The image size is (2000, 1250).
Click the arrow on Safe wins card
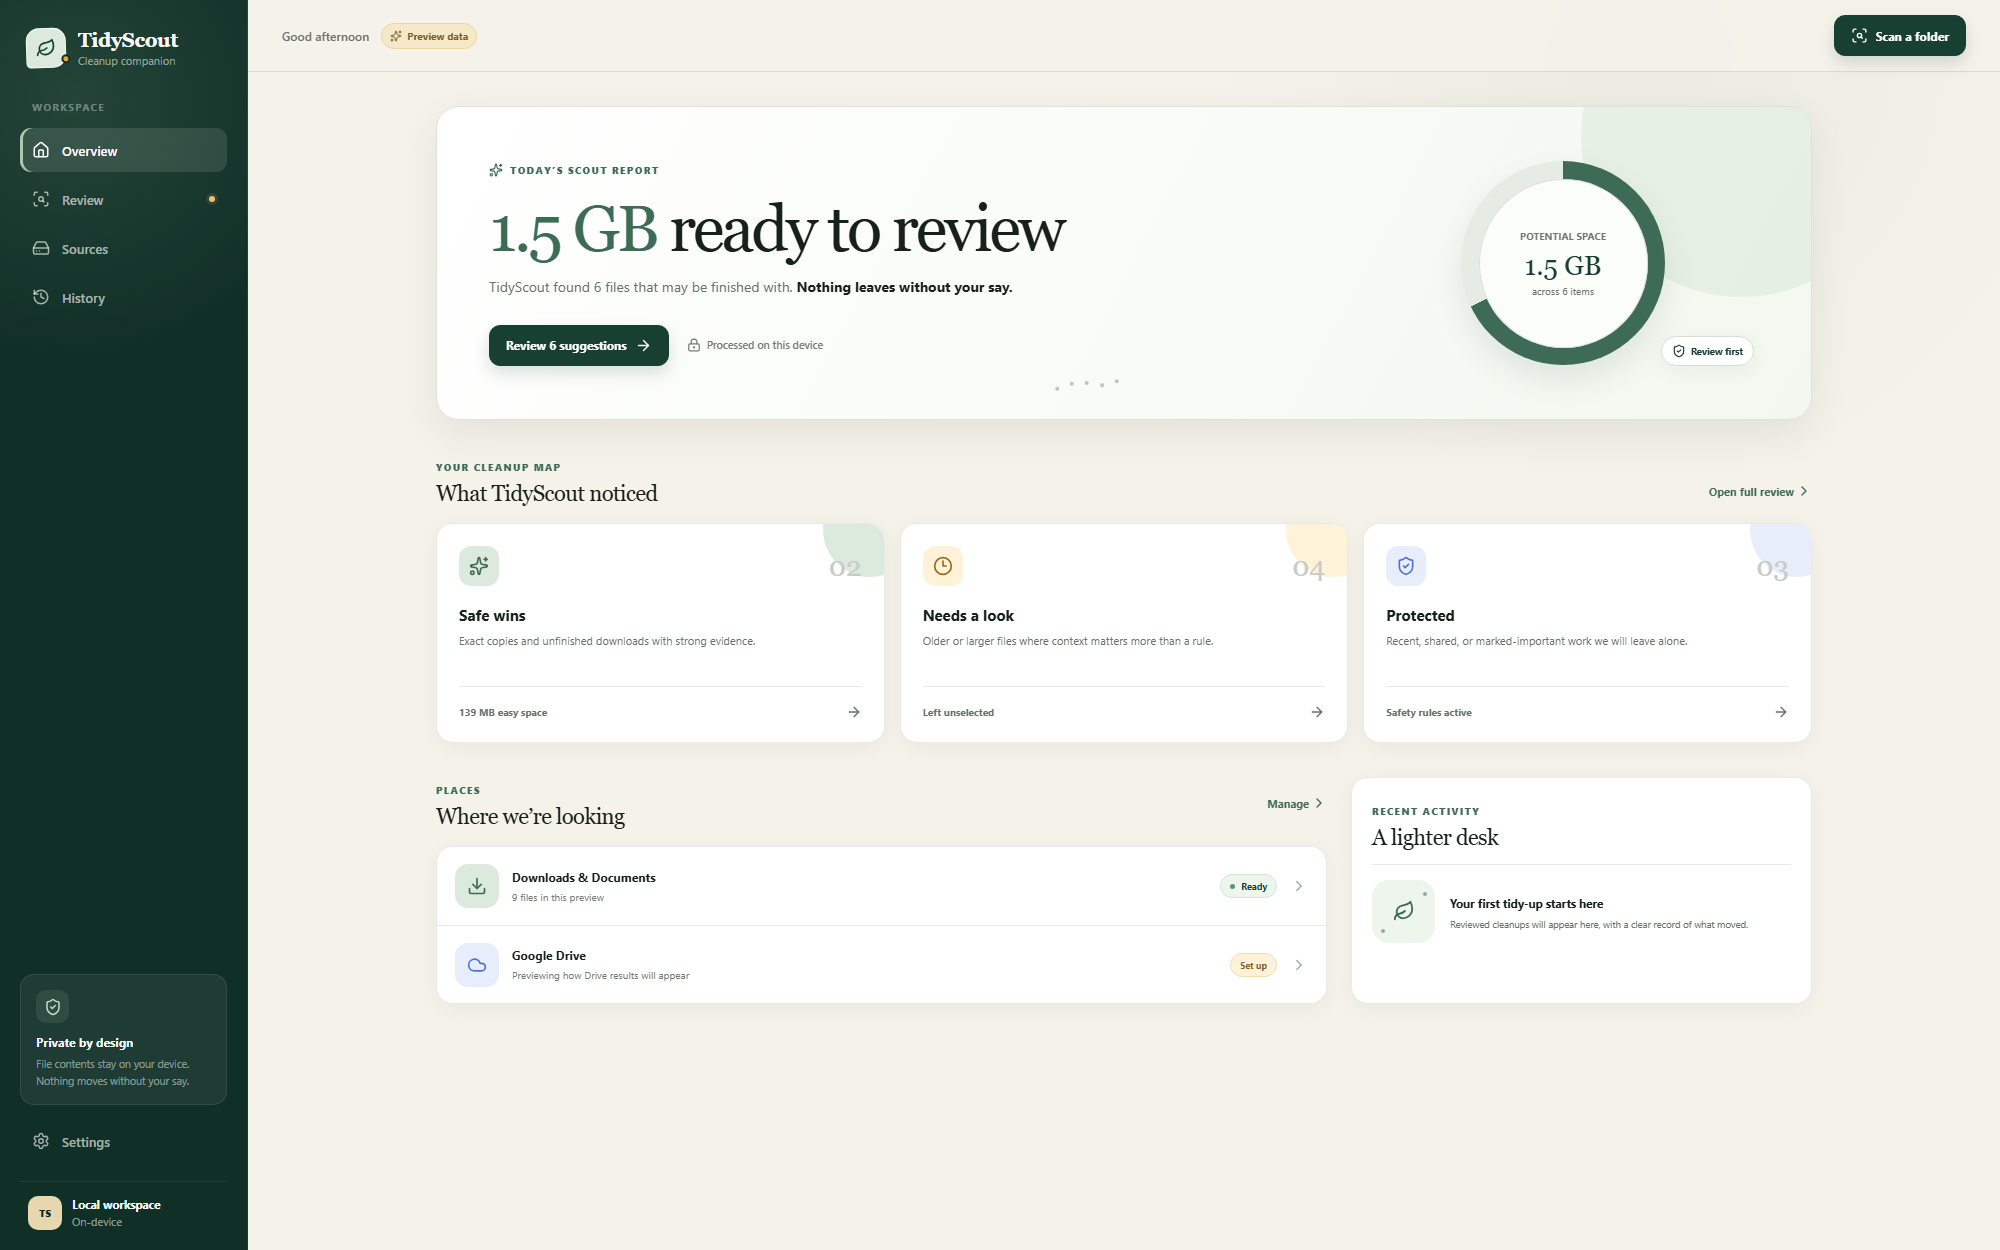[854, 712]
